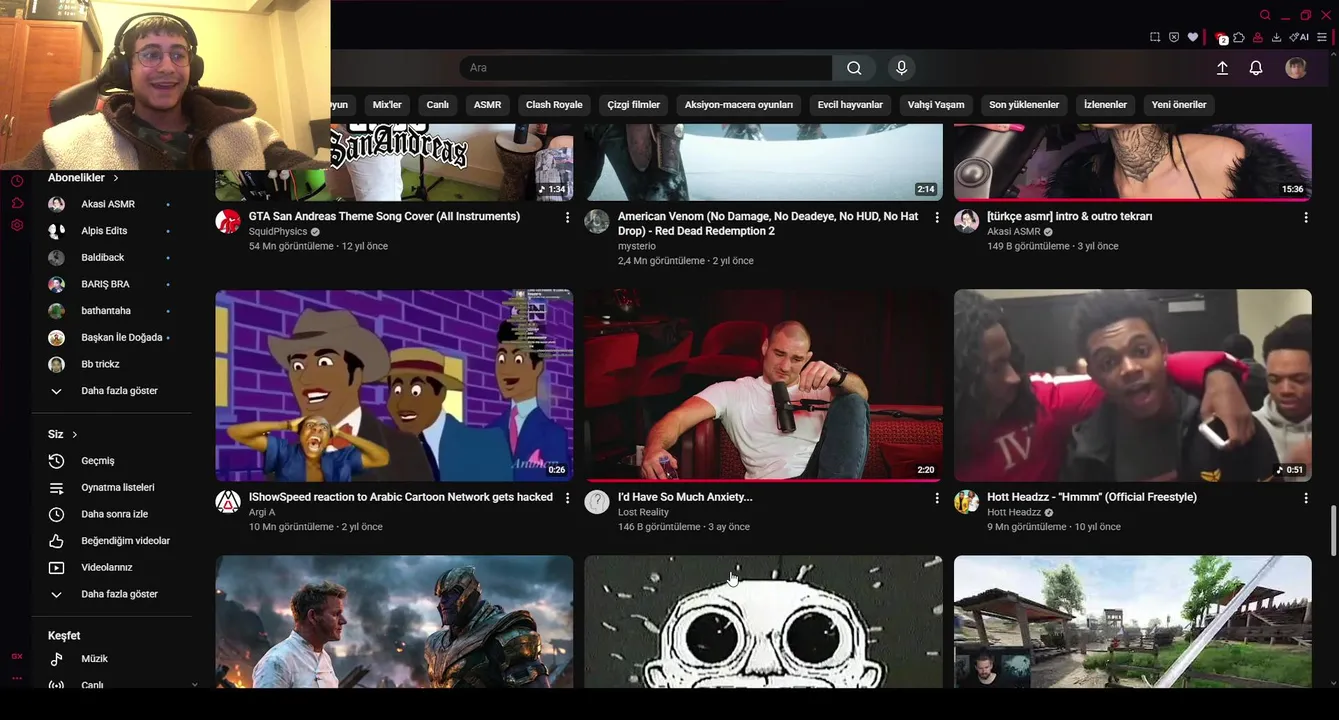Open options menu for GTA San Andreas Theme video
This screenshot has height=720, width=1339.
[568, 217]
